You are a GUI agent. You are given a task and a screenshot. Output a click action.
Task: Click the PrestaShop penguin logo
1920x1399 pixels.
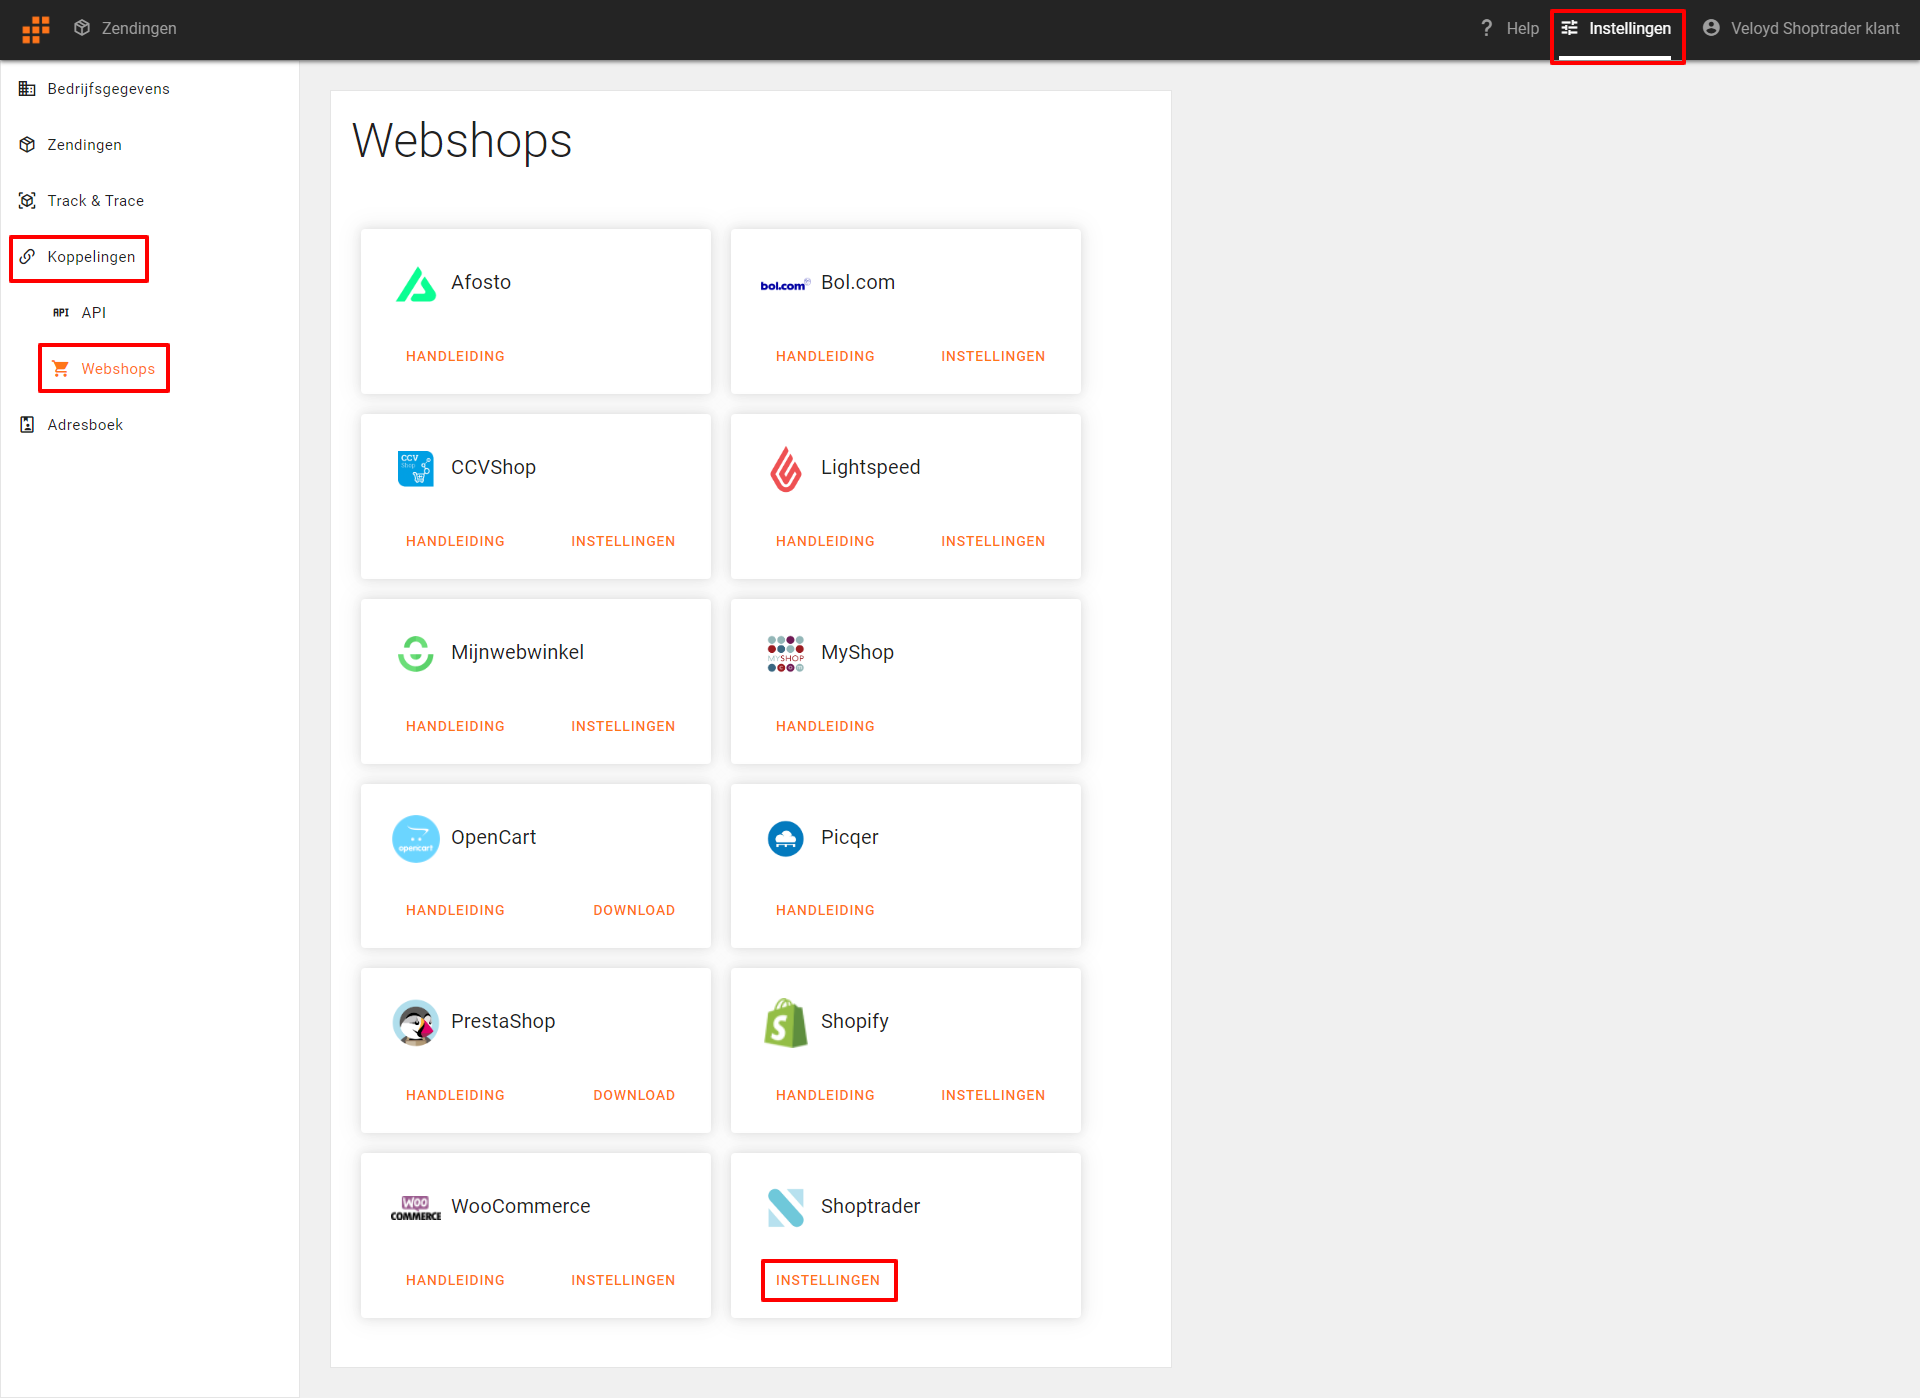click(x=416, y=1023)
